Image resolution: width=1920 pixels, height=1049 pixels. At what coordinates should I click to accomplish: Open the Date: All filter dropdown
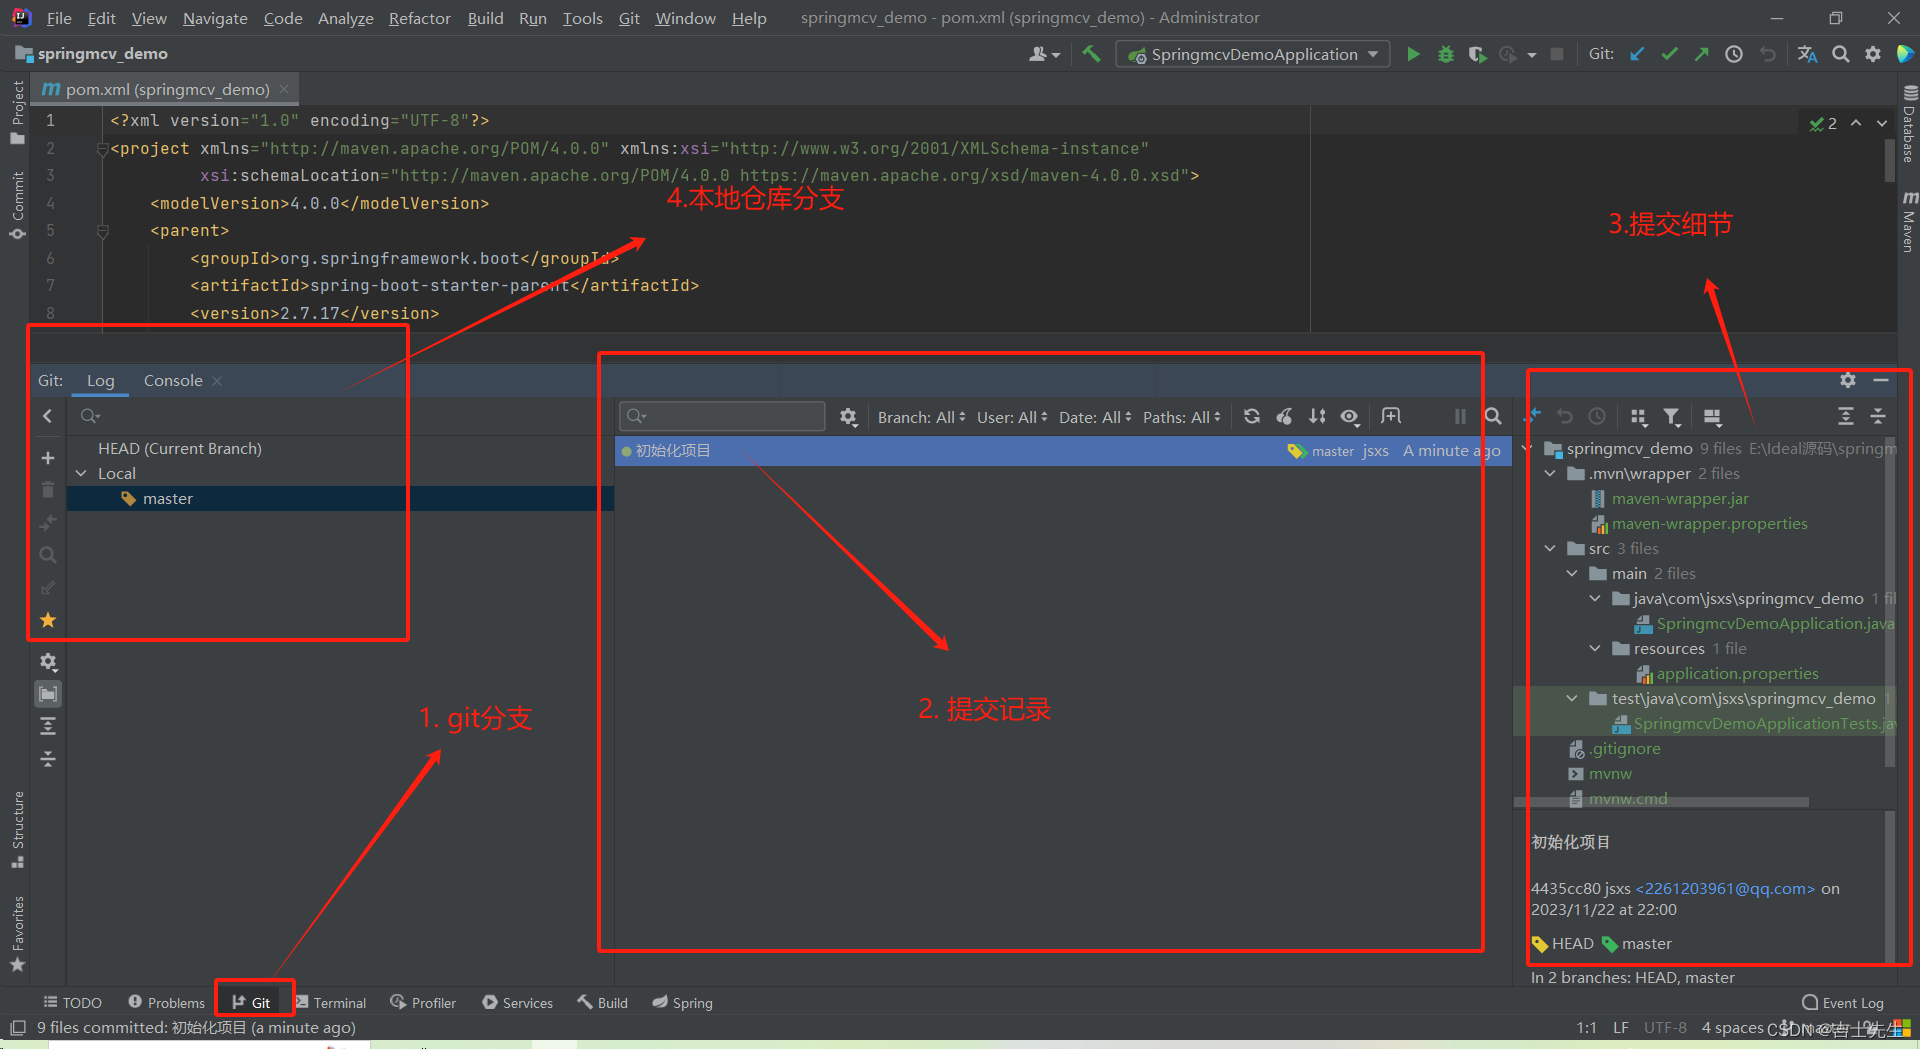coord(1095,417)
